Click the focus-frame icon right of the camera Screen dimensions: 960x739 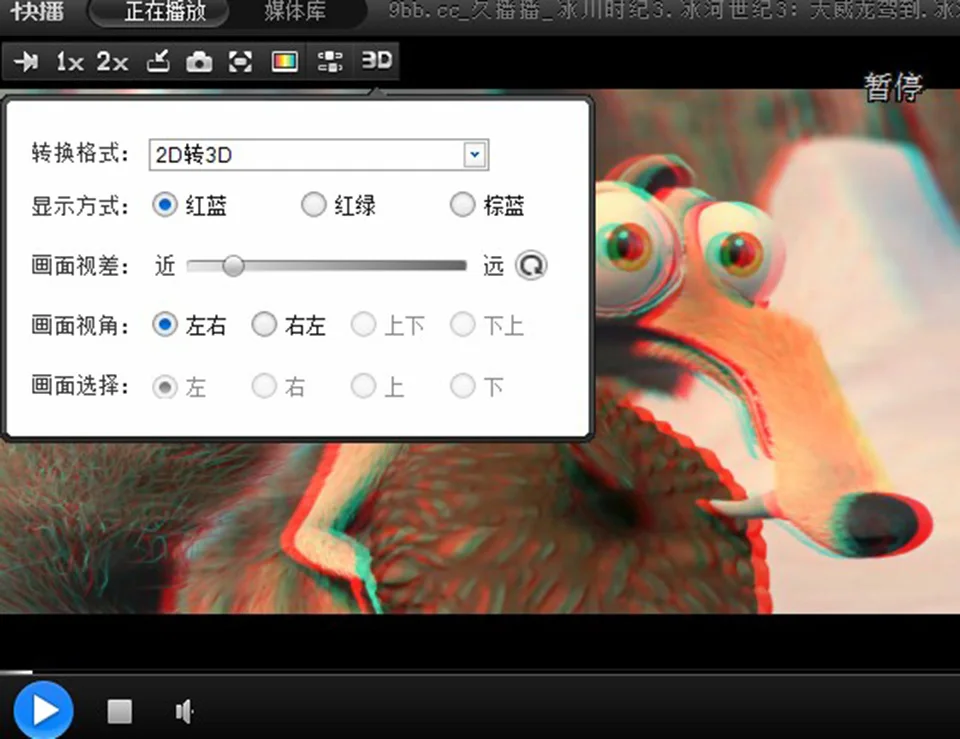coord(240,61)
